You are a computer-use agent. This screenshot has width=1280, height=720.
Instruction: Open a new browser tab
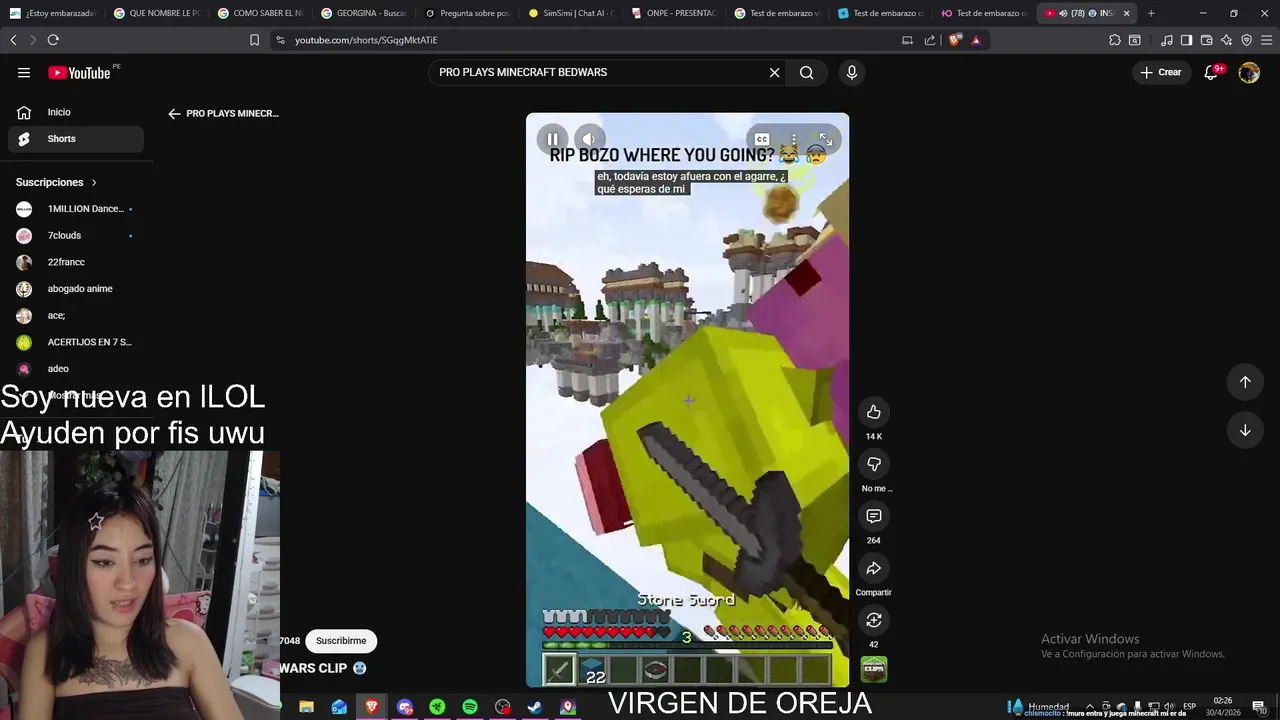pyautogui.click(x=1151, y=13)
